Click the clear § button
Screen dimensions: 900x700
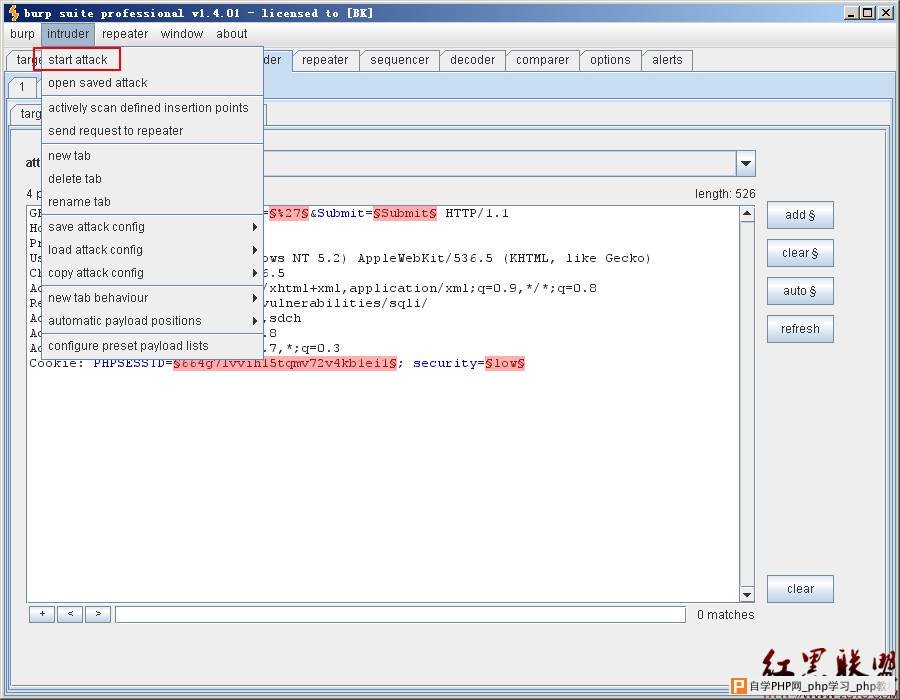(800, 253)
